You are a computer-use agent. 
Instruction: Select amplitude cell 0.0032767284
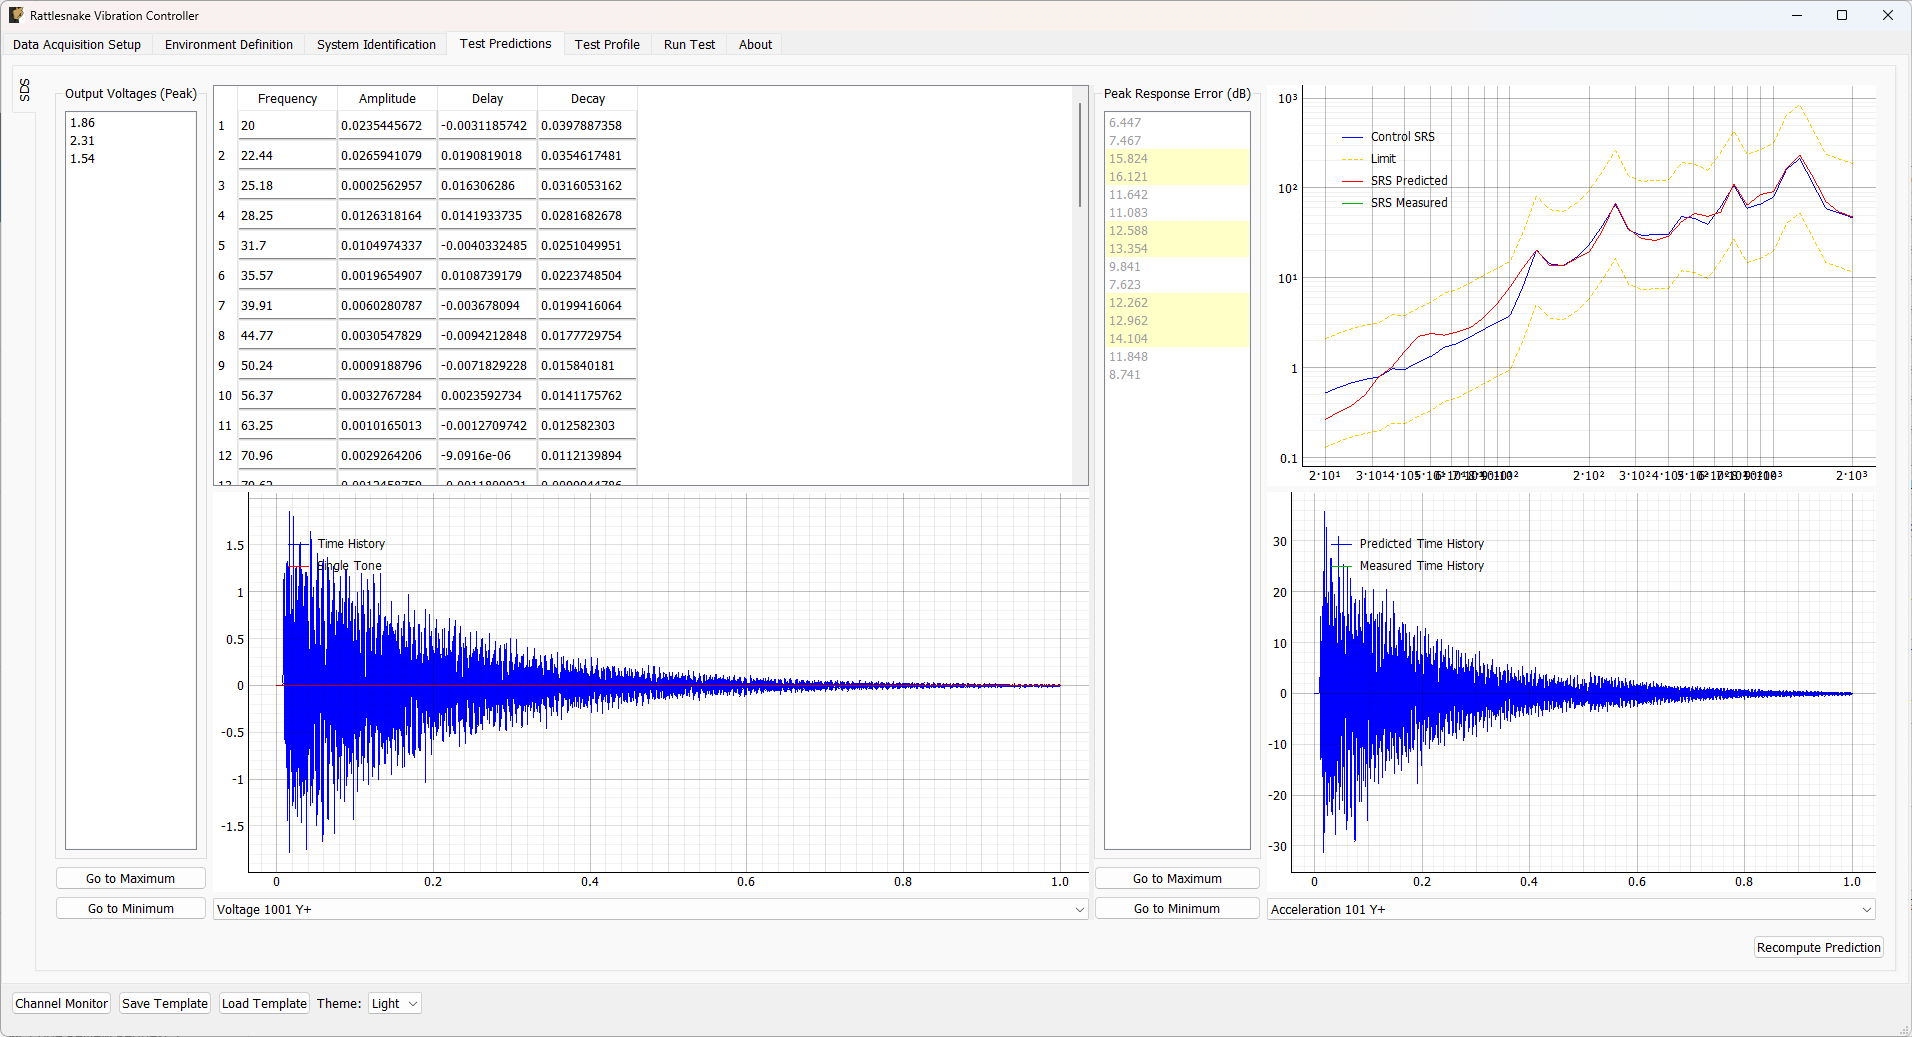387,395
